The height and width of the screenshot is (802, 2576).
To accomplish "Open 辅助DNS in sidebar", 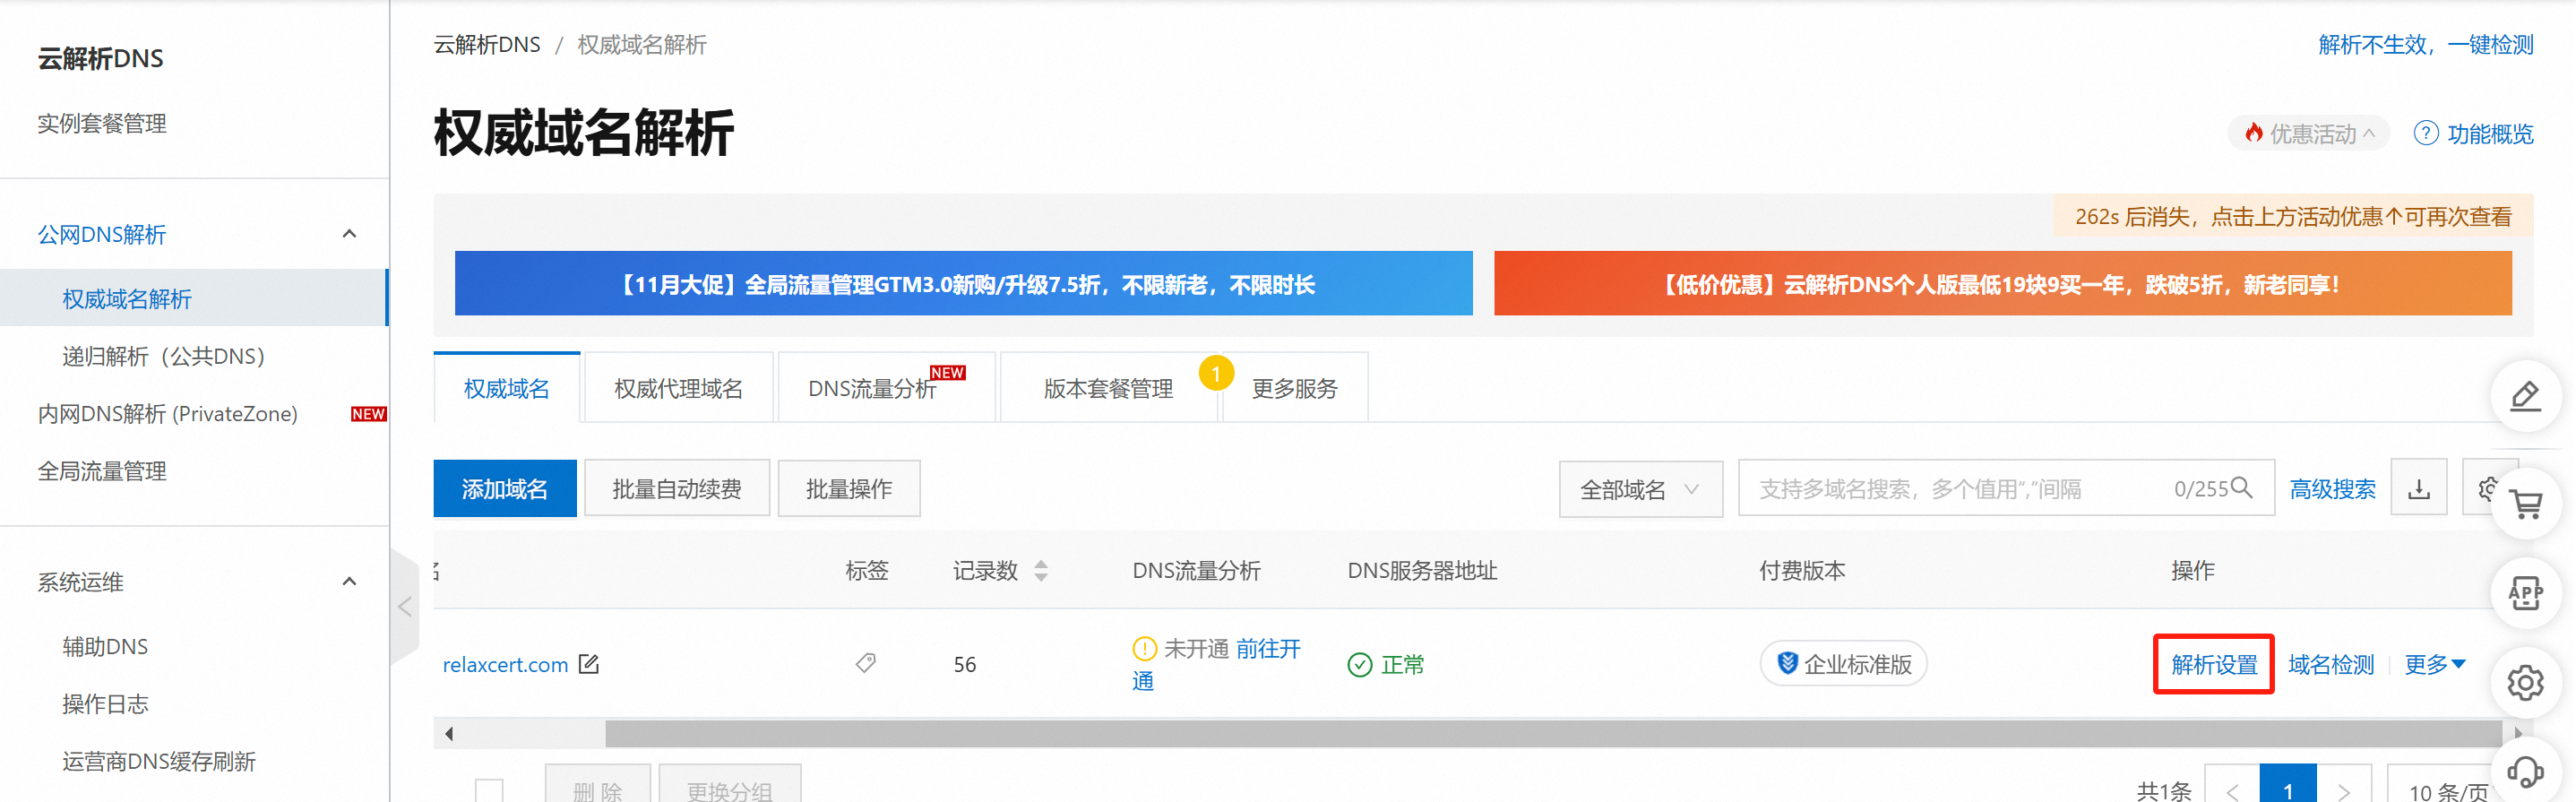I will tap(105, 647).
